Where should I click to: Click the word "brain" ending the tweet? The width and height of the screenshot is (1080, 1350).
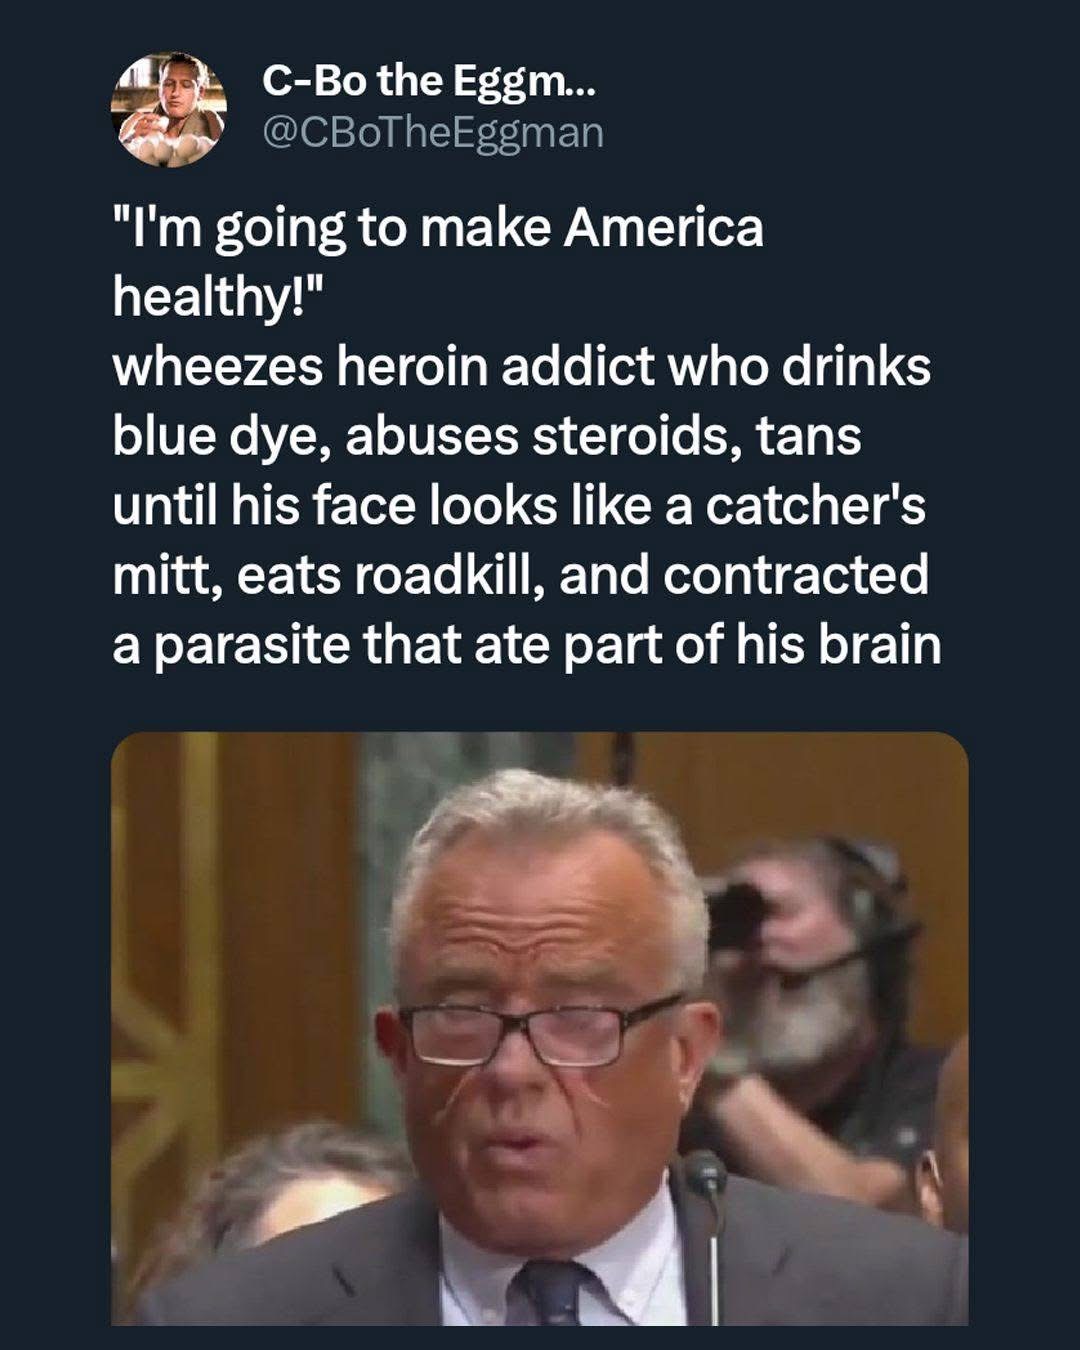[880, 645]
